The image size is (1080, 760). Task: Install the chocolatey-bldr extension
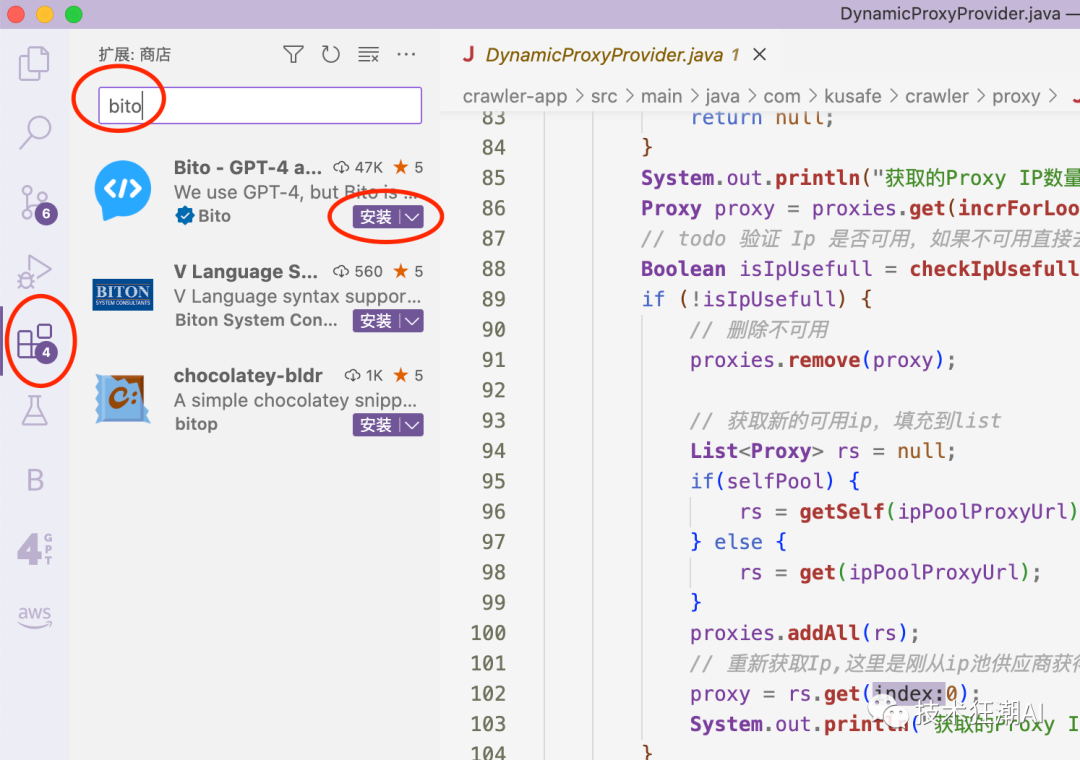tap(376, 425)
